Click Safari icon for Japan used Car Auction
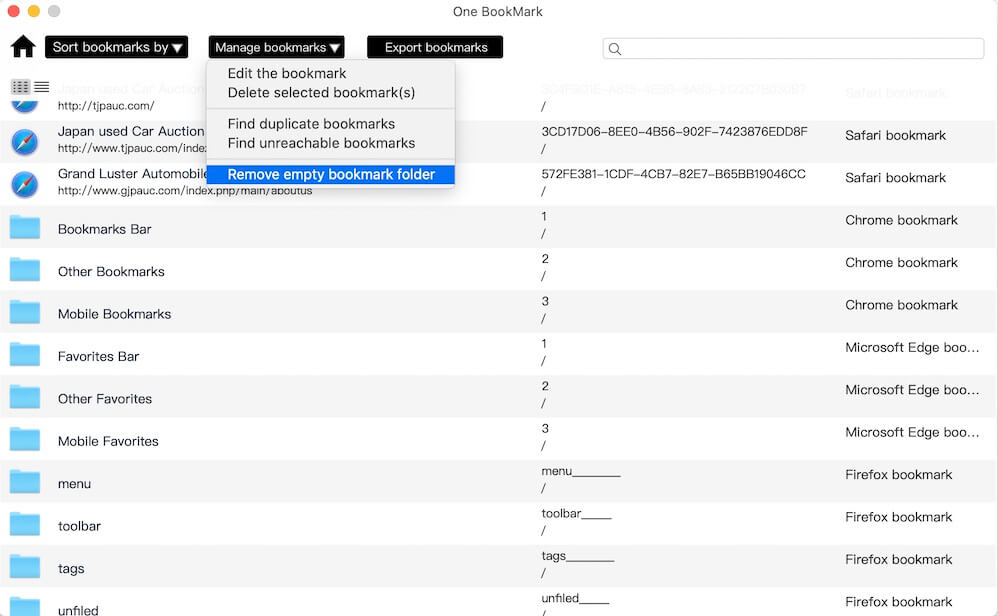This screenshot has width=998, height=616. 25,141
